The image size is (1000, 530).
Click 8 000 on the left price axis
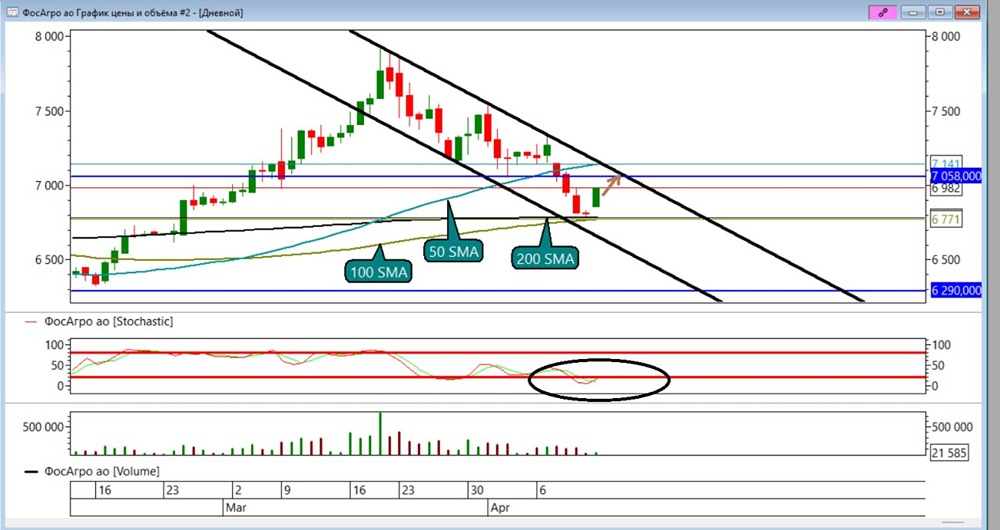point(48,37)
